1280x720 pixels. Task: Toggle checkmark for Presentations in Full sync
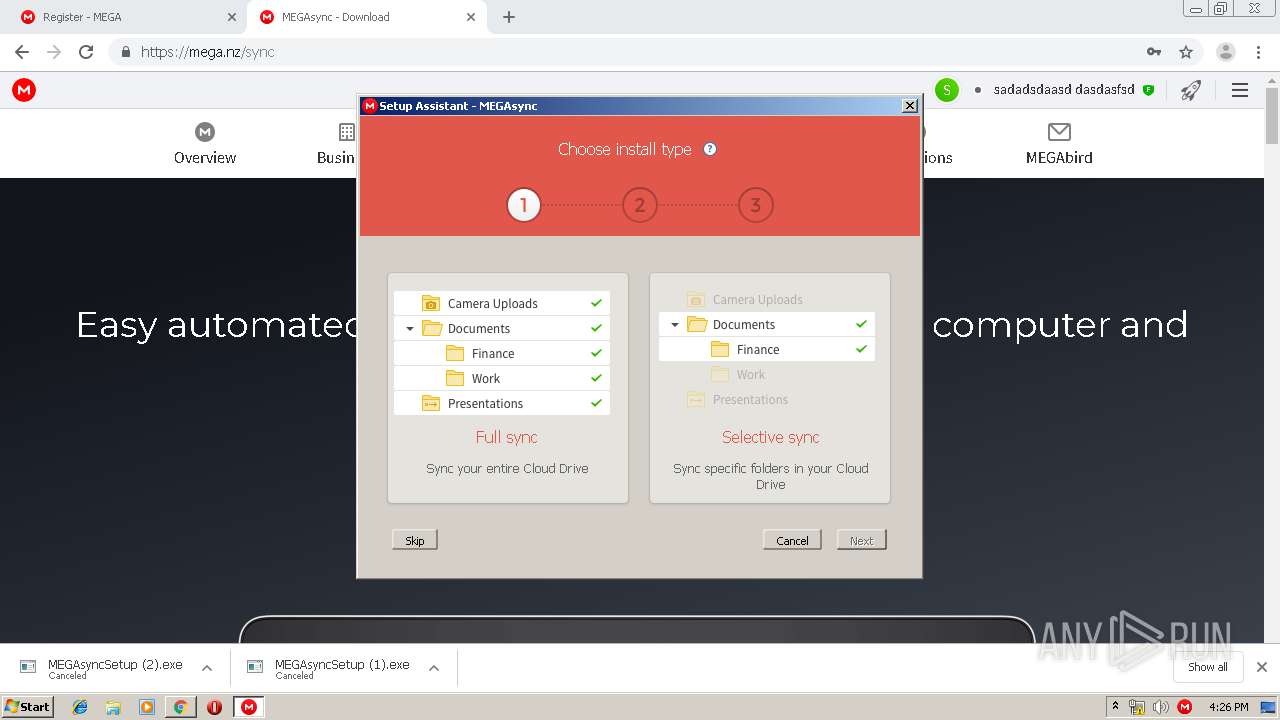(596, 403)
